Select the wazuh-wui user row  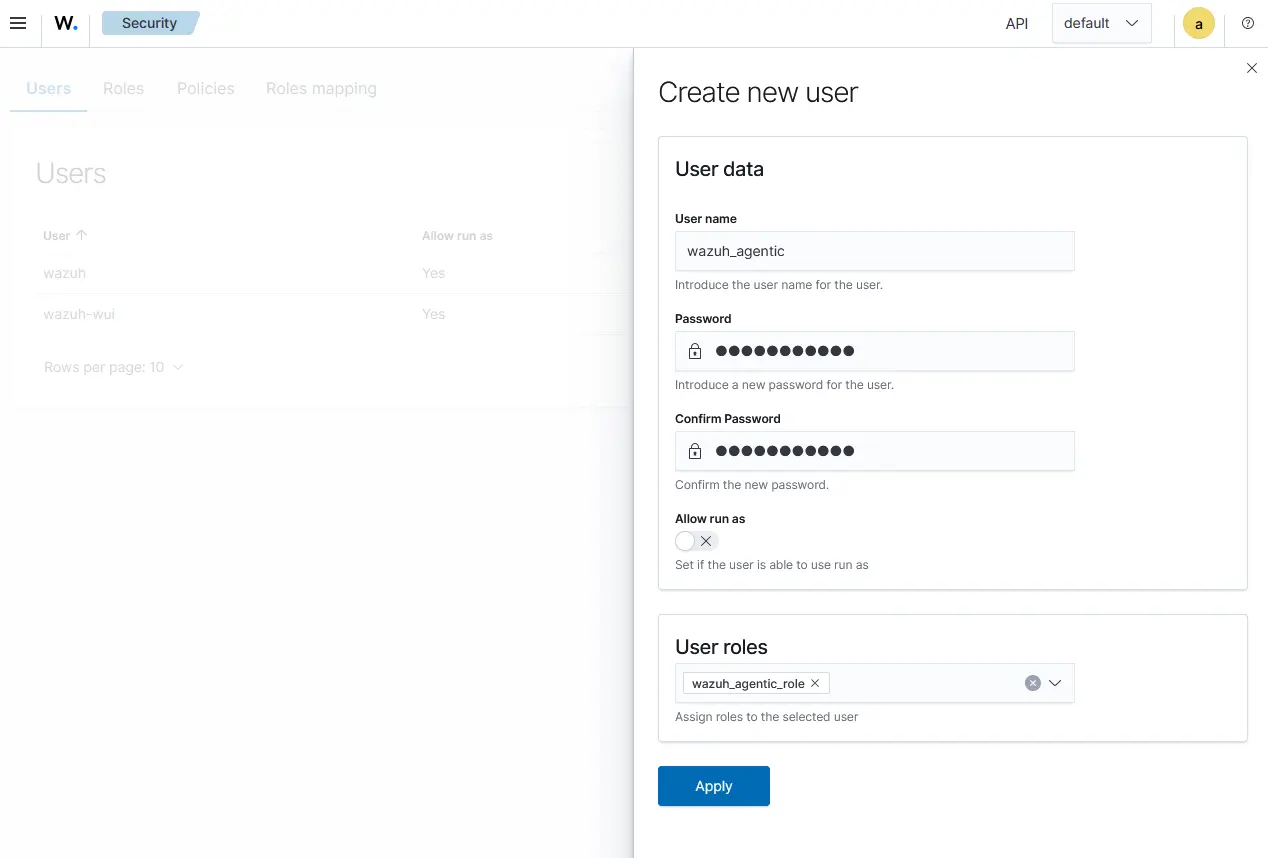(330, 314)
